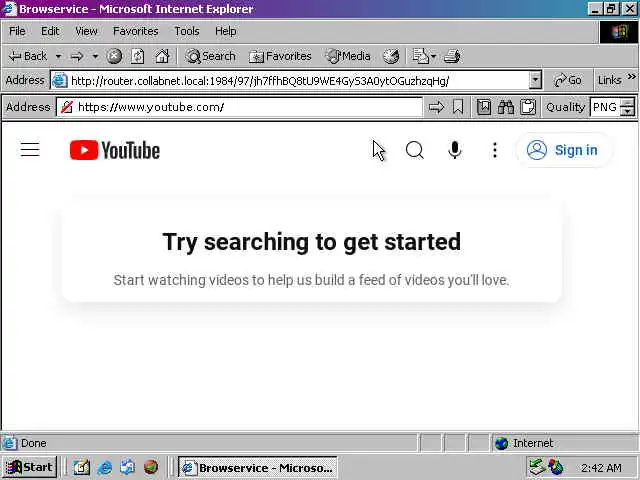
Task: Click the IE address bar URL field
Action: [x=291, y=80]
